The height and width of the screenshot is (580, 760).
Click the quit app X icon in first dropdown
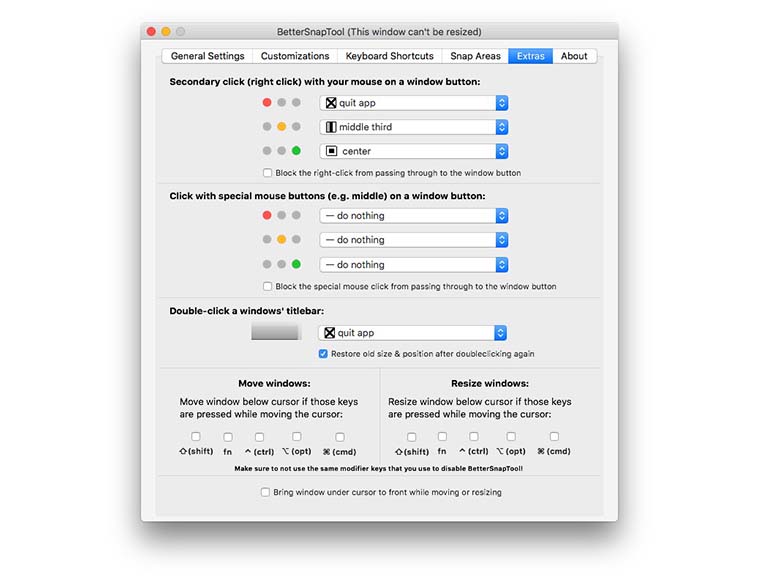coord(331,103)
